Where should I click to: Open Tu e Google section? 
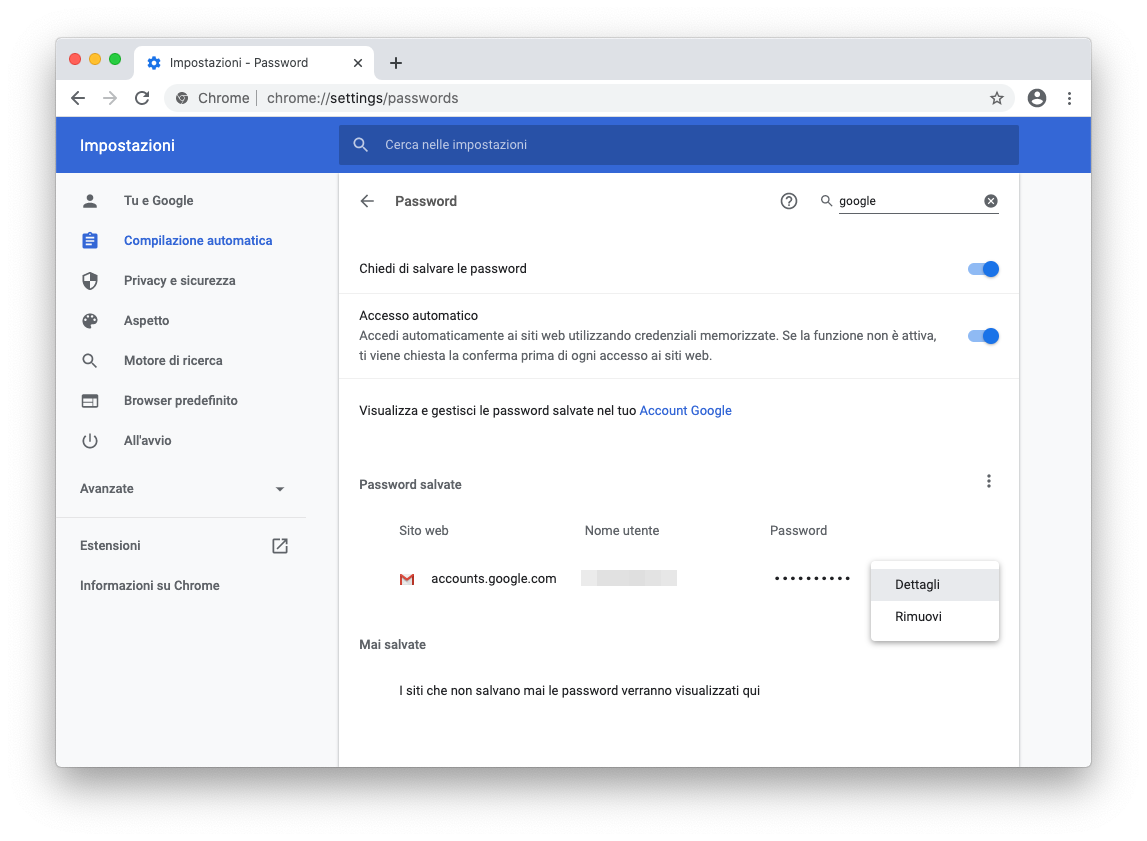click(158, 200)
